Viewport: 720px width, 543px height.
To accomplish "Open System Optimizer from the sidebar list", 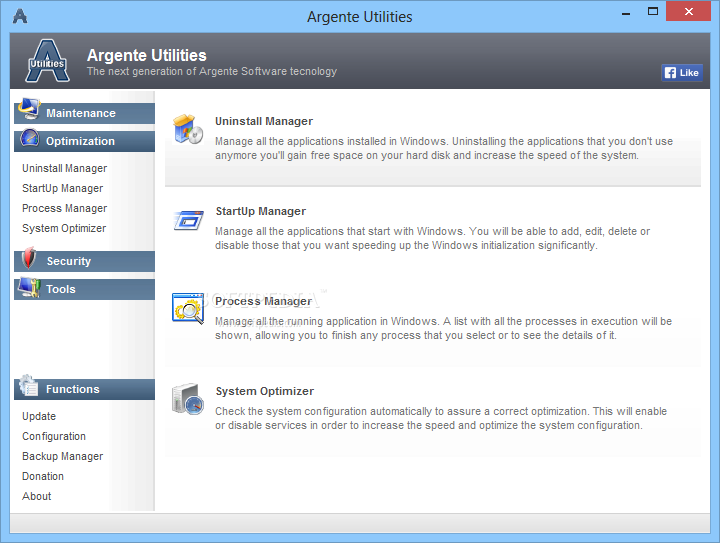I will 64,228.
